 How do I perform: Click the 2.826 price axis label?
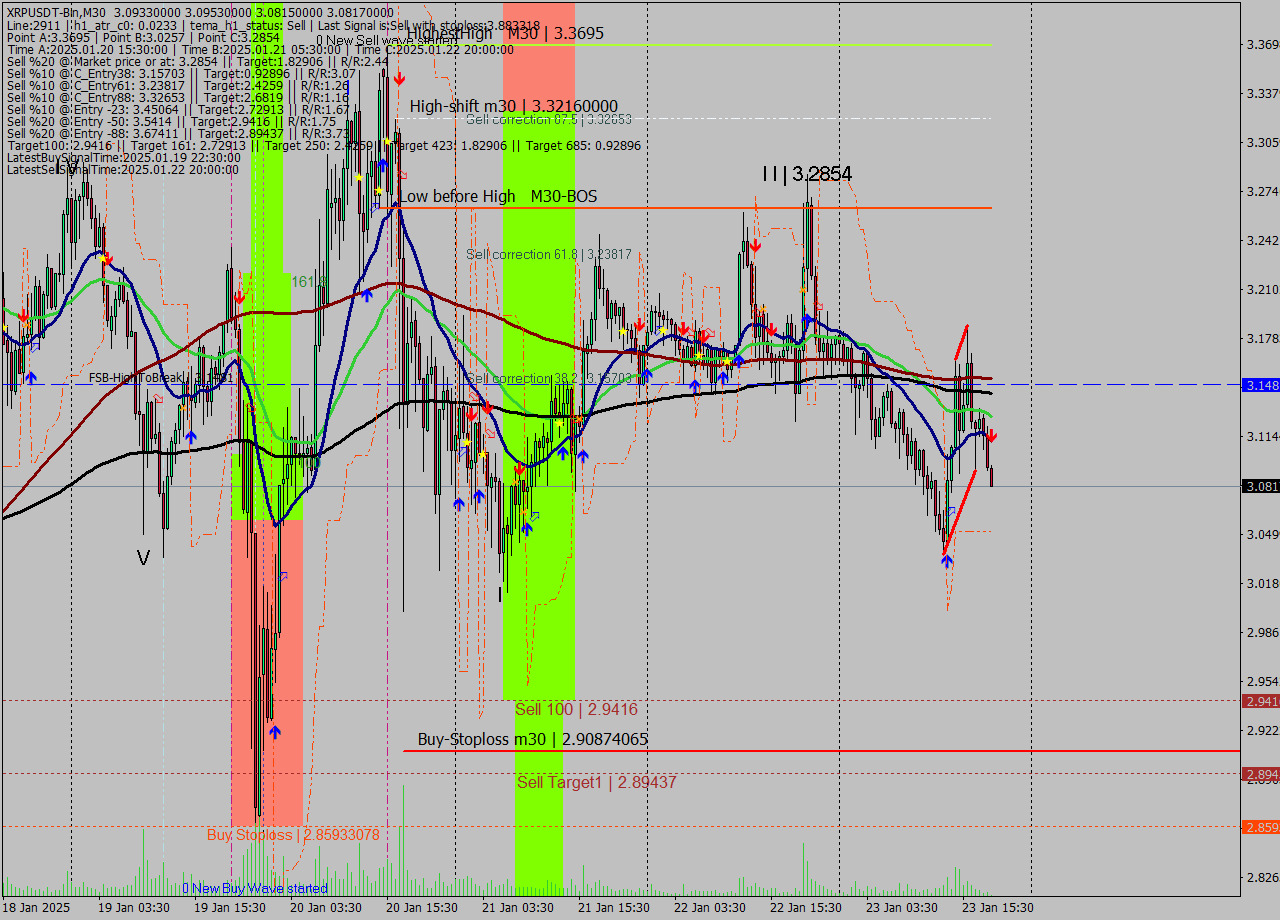point(1261,877)
